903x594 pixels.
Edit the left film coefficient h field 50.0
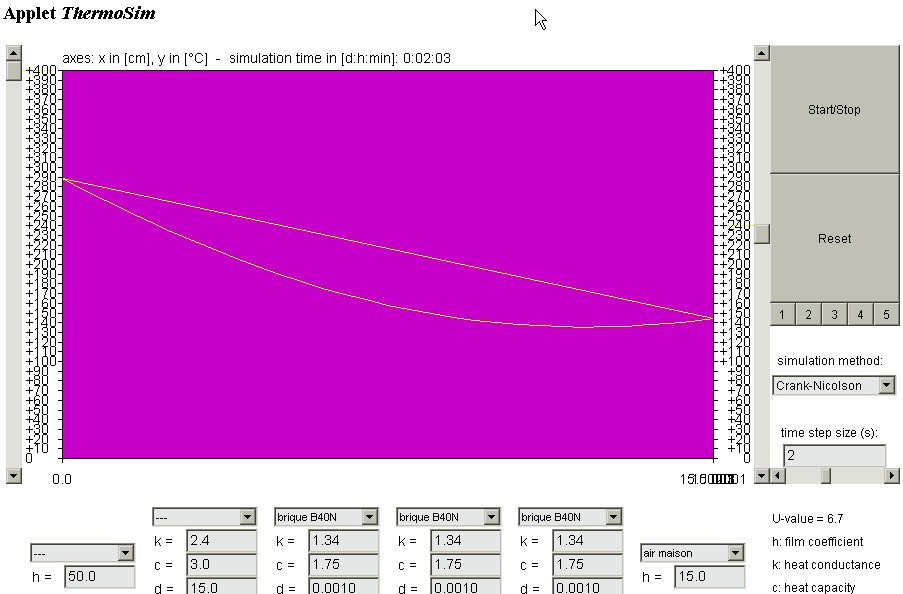click(100, 576)
